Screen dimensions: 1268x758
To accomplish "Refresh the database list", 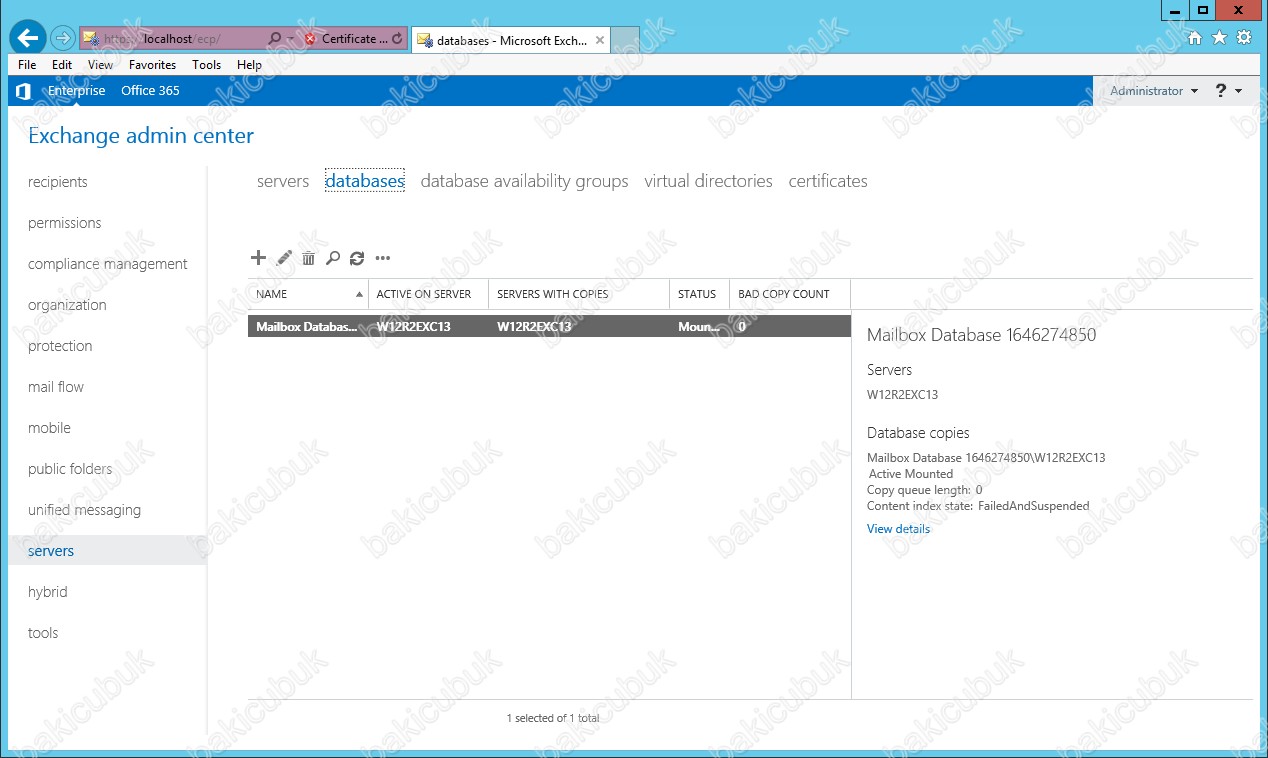I will coord(357,258).
